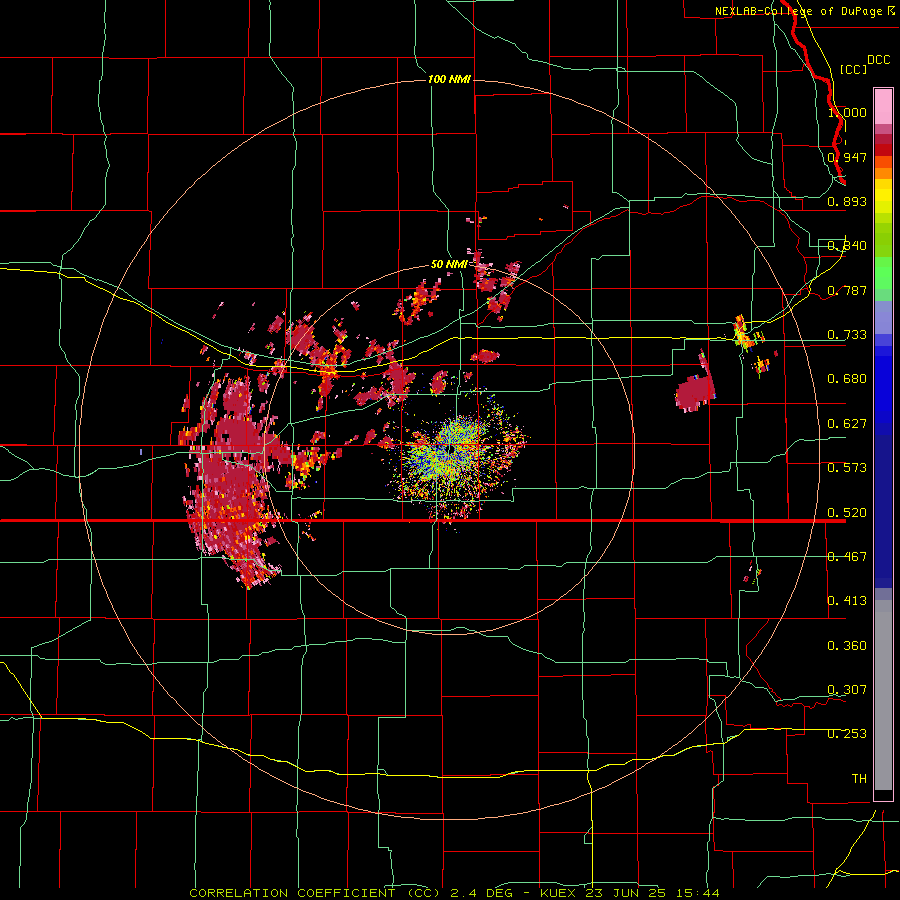Click the 0.787 color scale value
900x900 pixels.
[x=847, y=290]
